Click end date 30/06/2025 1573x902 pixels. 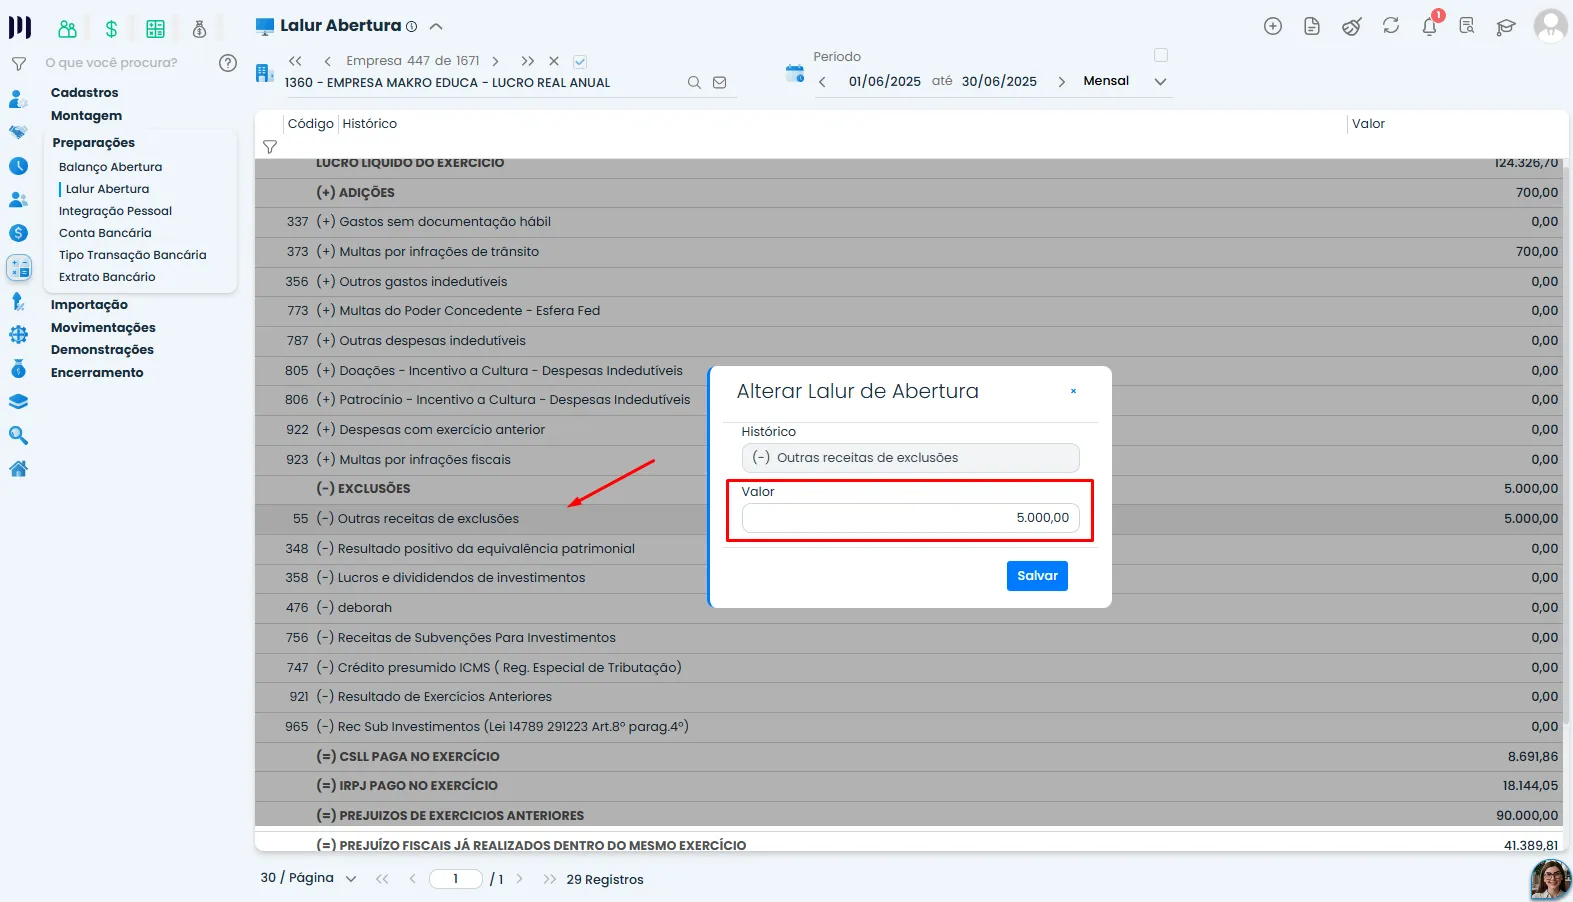999,82
